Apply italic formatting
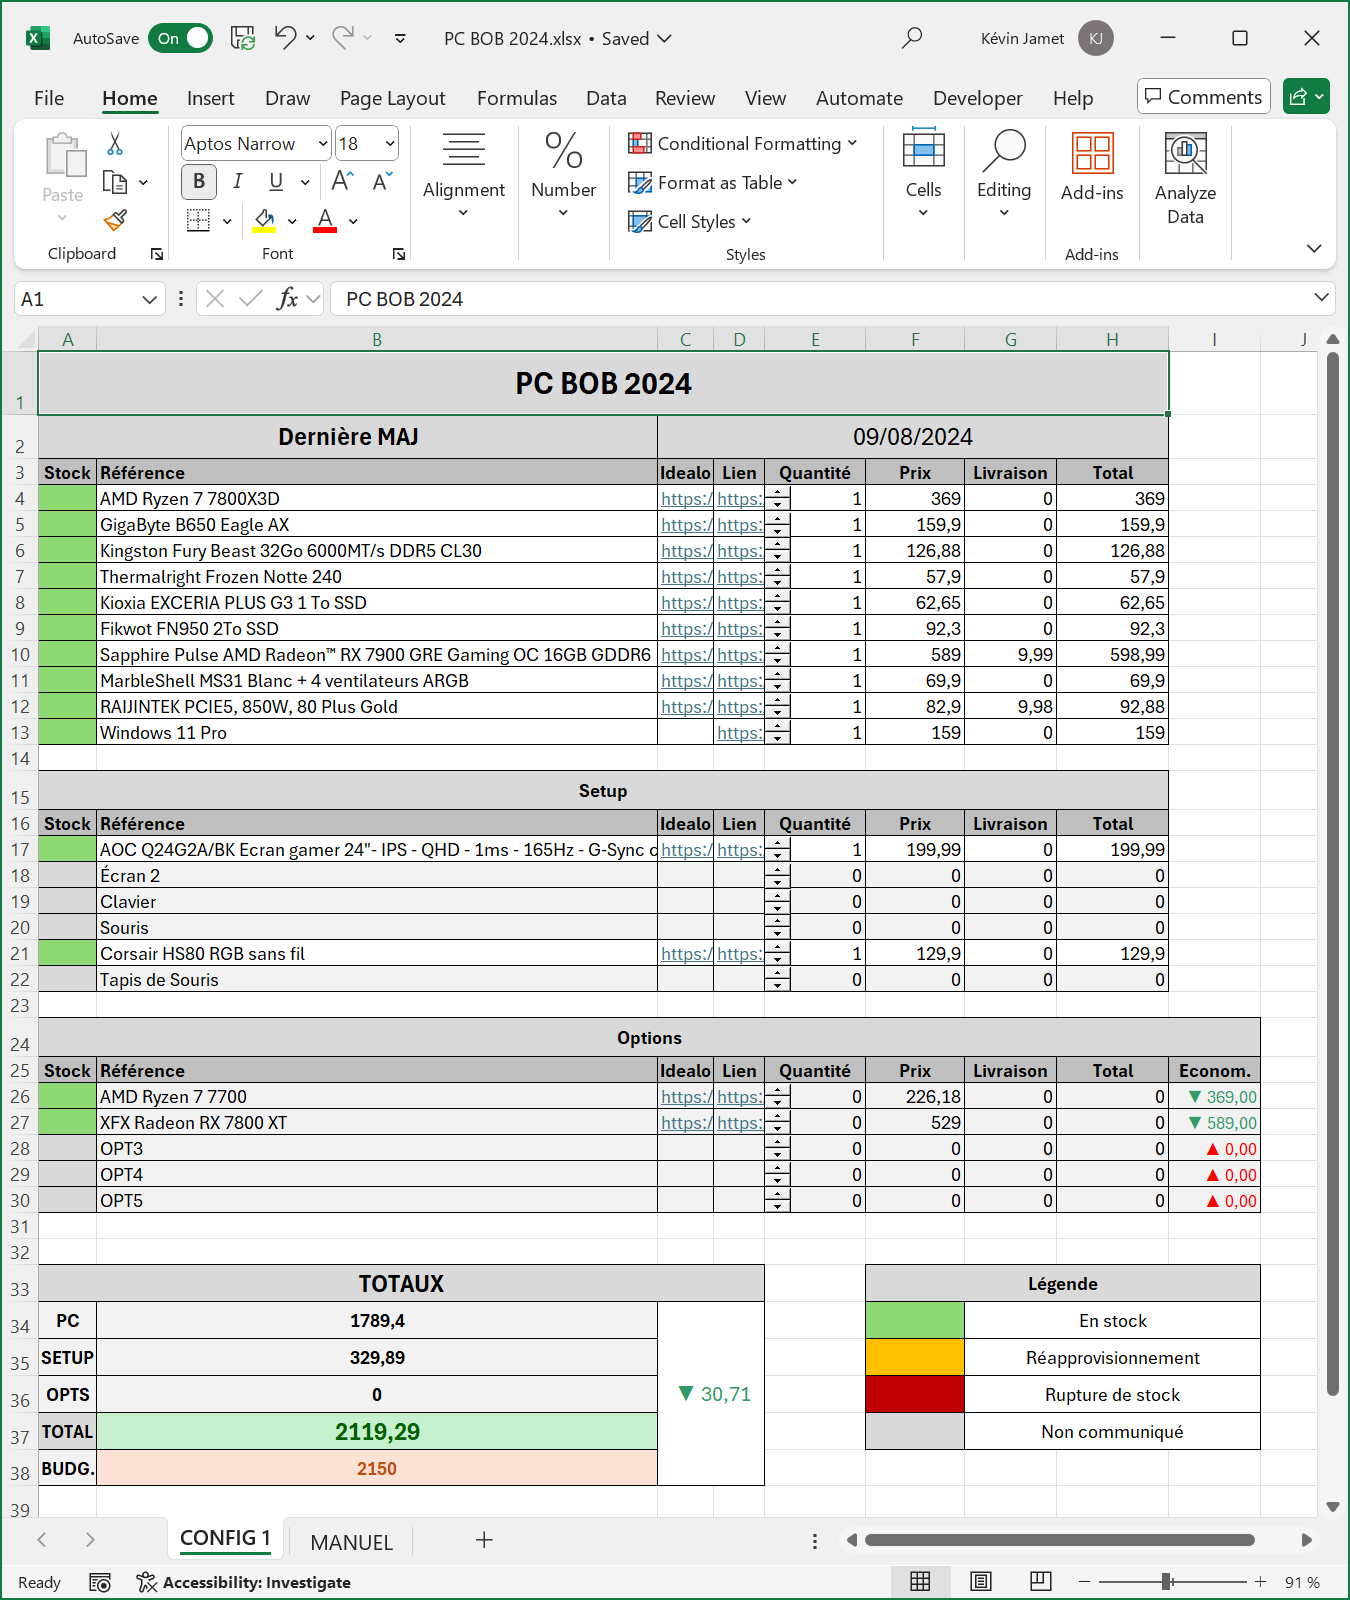 (x=237, y=181)
